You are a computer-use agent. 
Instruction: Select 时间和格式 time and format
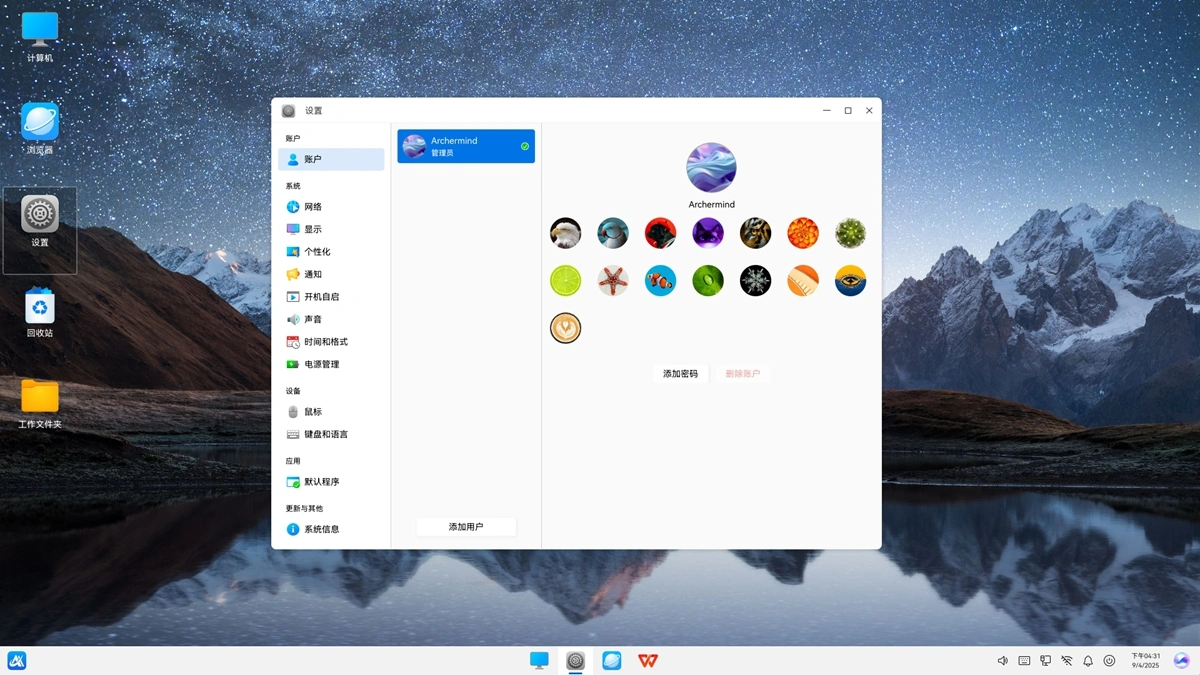point(326,342)
